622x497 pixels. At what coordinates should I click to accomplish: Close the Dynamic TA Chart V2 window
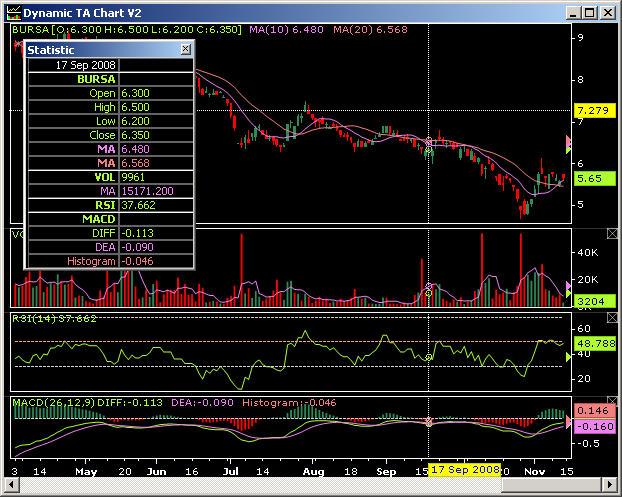coord(608,13)
